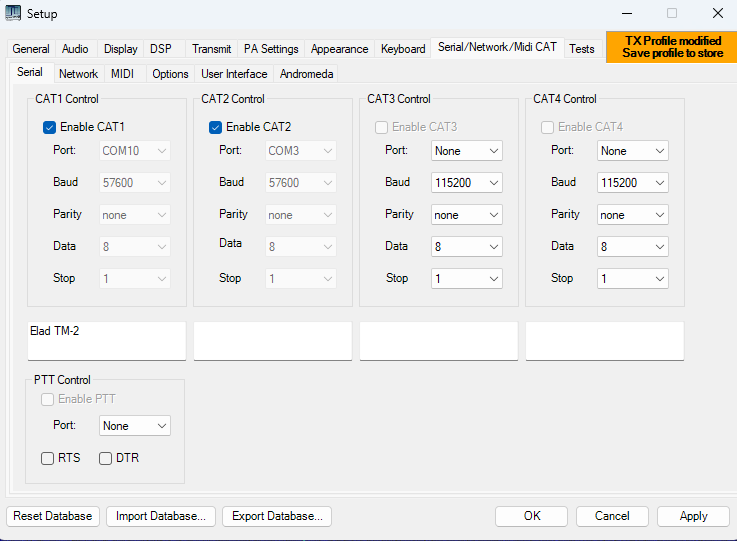Image resolution: width=737 pixels, height=541 pixels.
Task: Open the Network sub-tab
Action: coord(78,74)
